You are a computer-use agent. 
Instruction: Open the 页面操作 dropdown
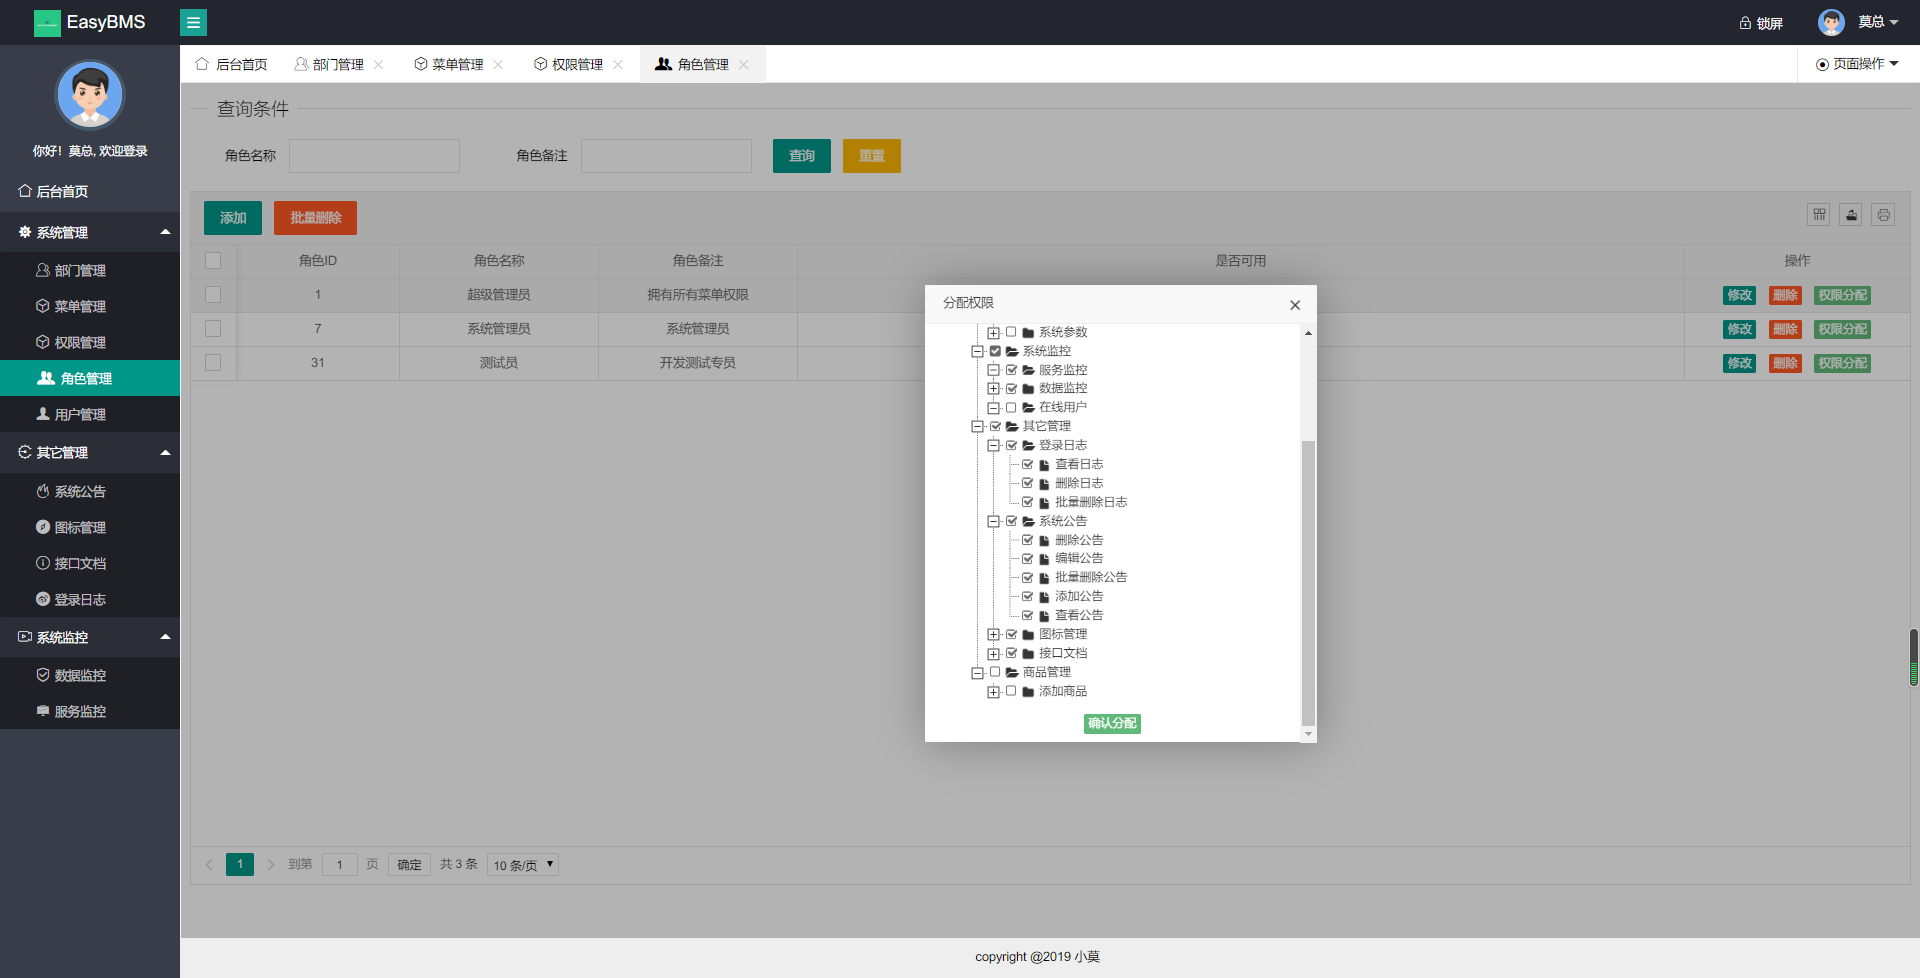pos(1857,64)
